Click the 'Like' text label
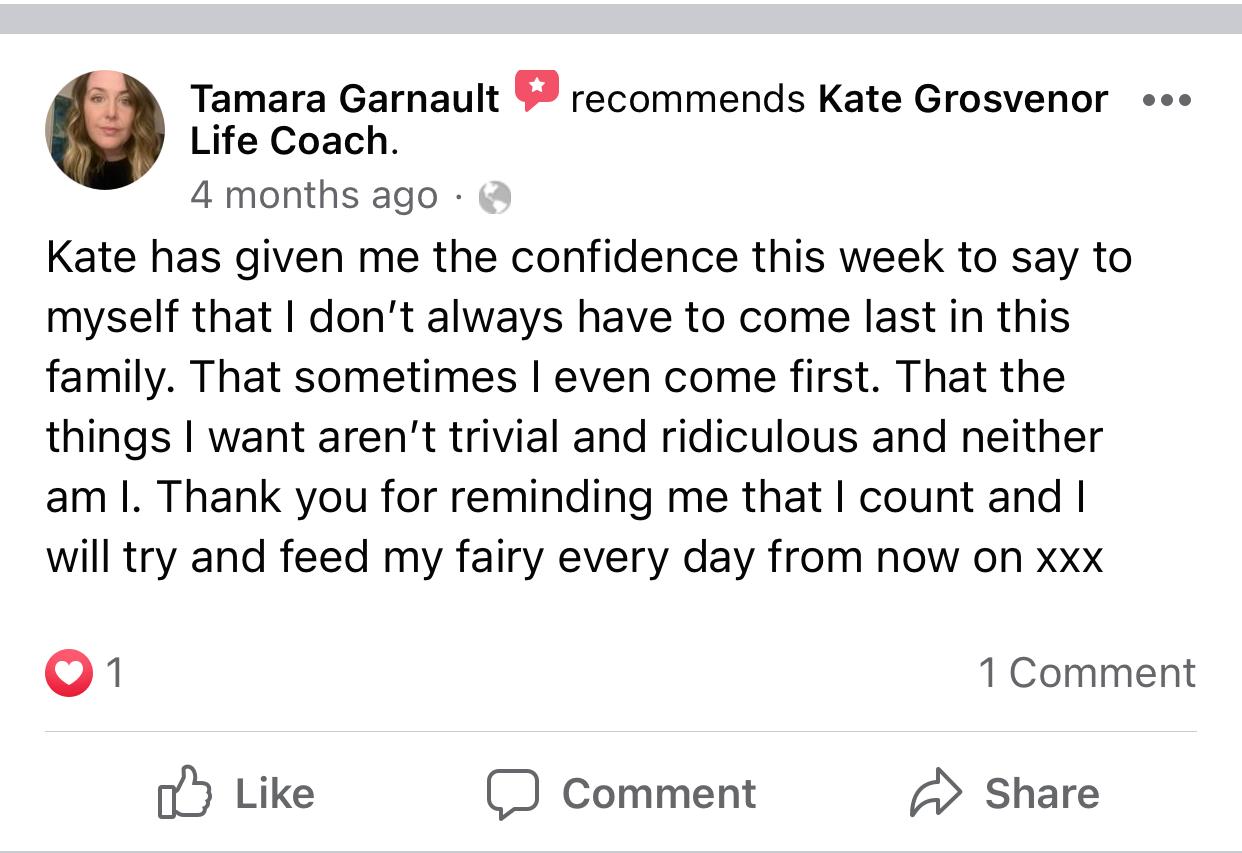Viewport: 1242px width, 853px height. (275, 794)
